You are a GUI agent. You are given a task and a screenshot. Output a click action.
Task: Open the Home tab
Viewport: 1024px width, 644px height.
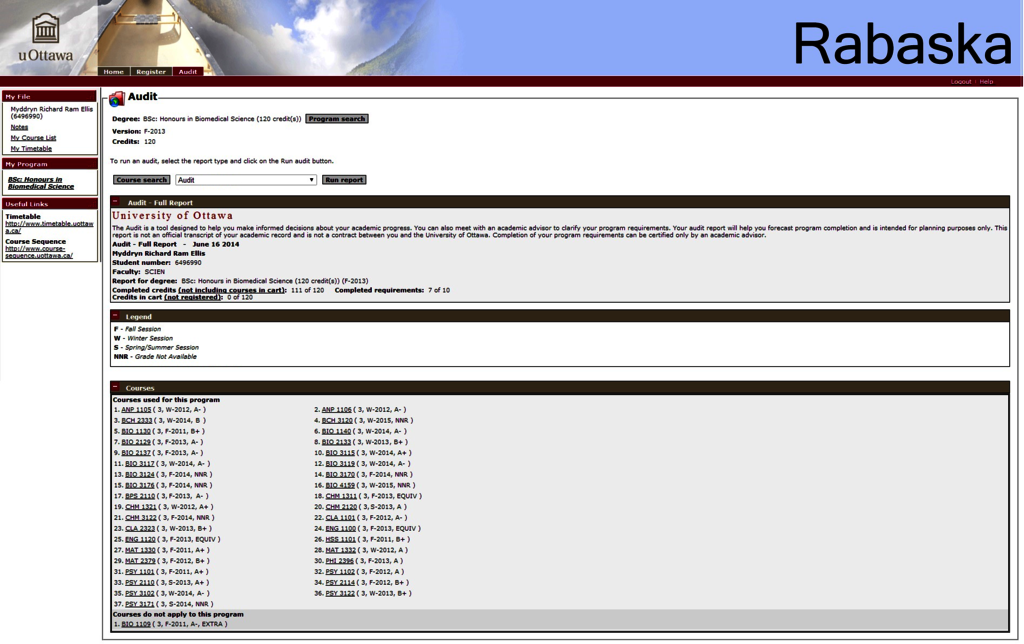(x=114, y=71)
